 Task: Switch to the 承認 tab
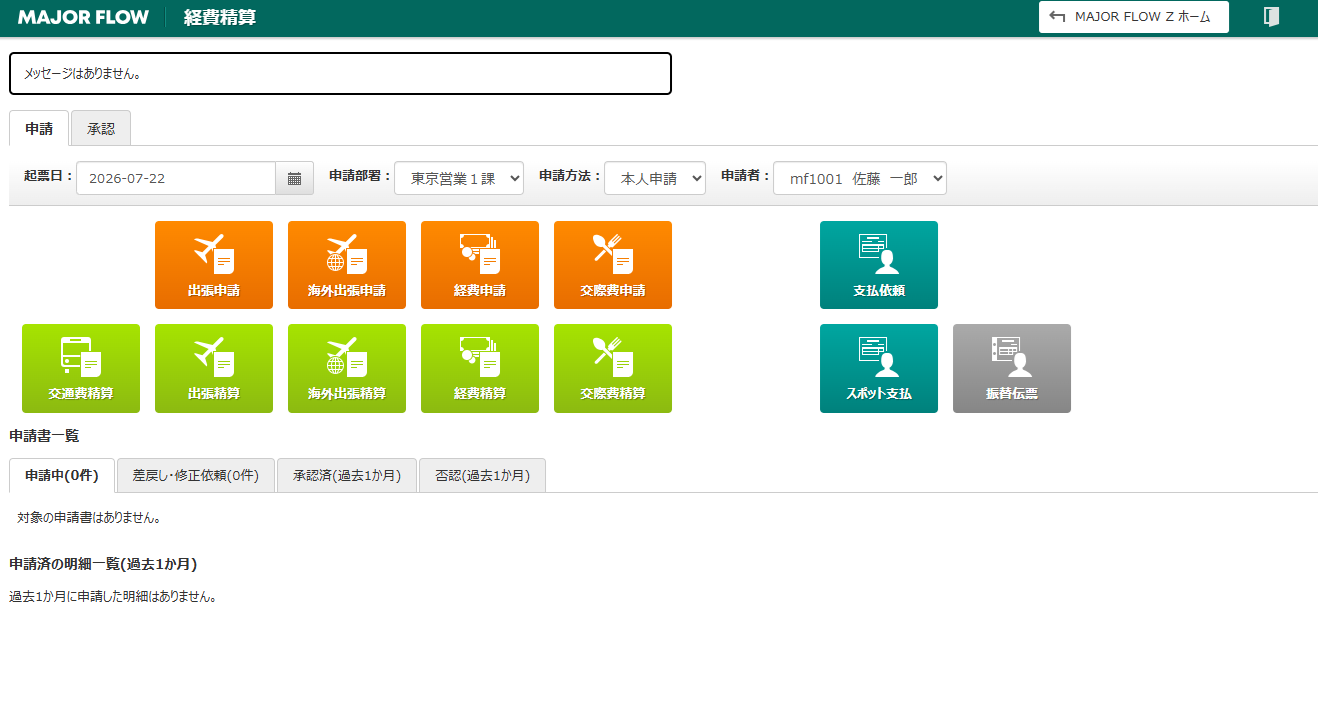coord(101,128)
